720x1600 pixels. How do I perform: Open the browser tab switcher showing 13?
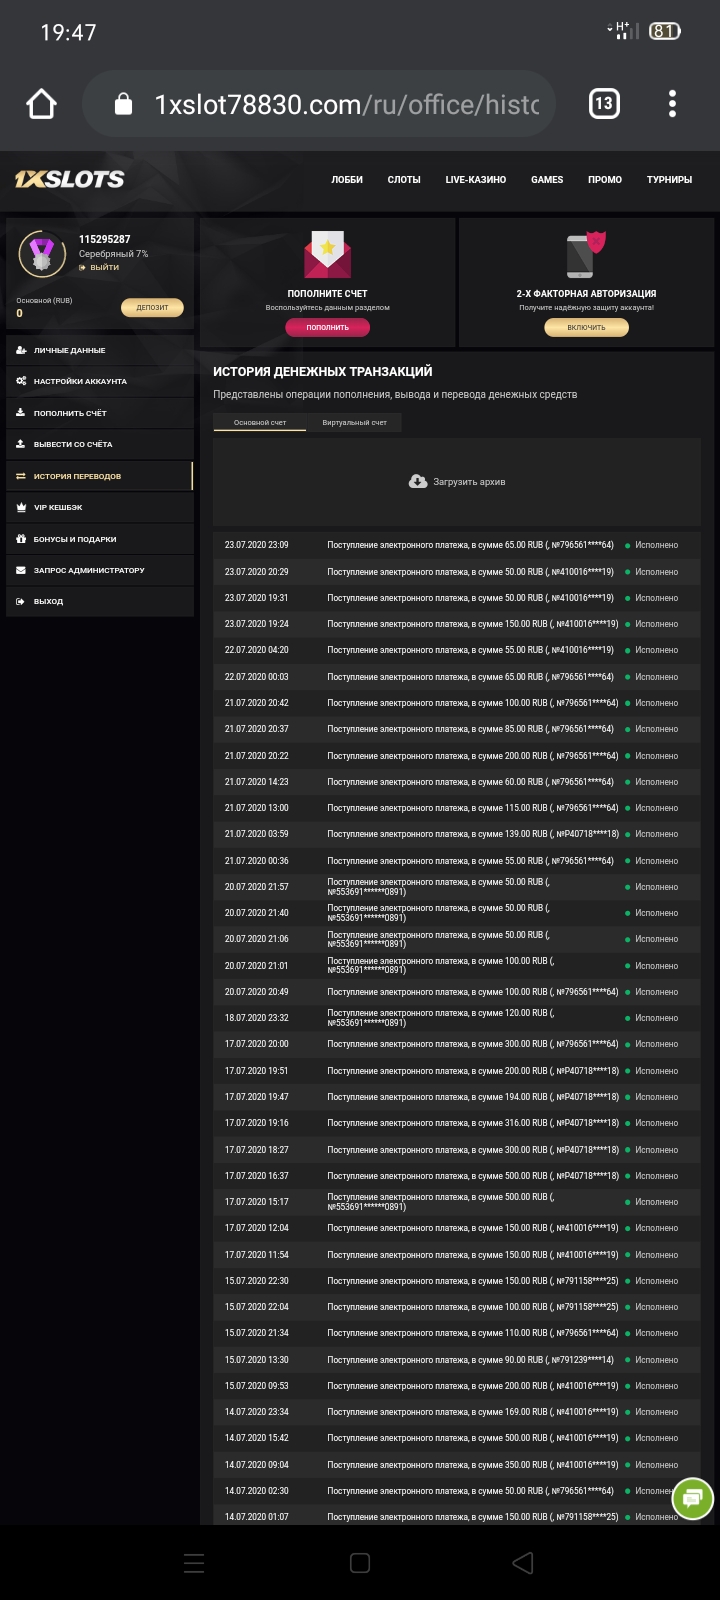tap(604, 104)
